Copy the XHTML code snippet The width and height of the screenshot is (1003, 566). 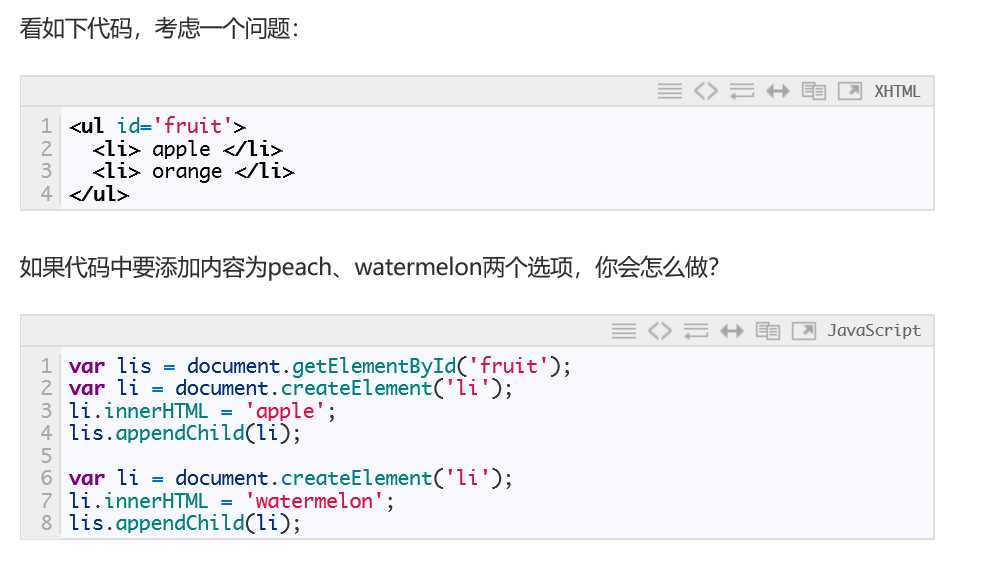[x=814, y=91]
